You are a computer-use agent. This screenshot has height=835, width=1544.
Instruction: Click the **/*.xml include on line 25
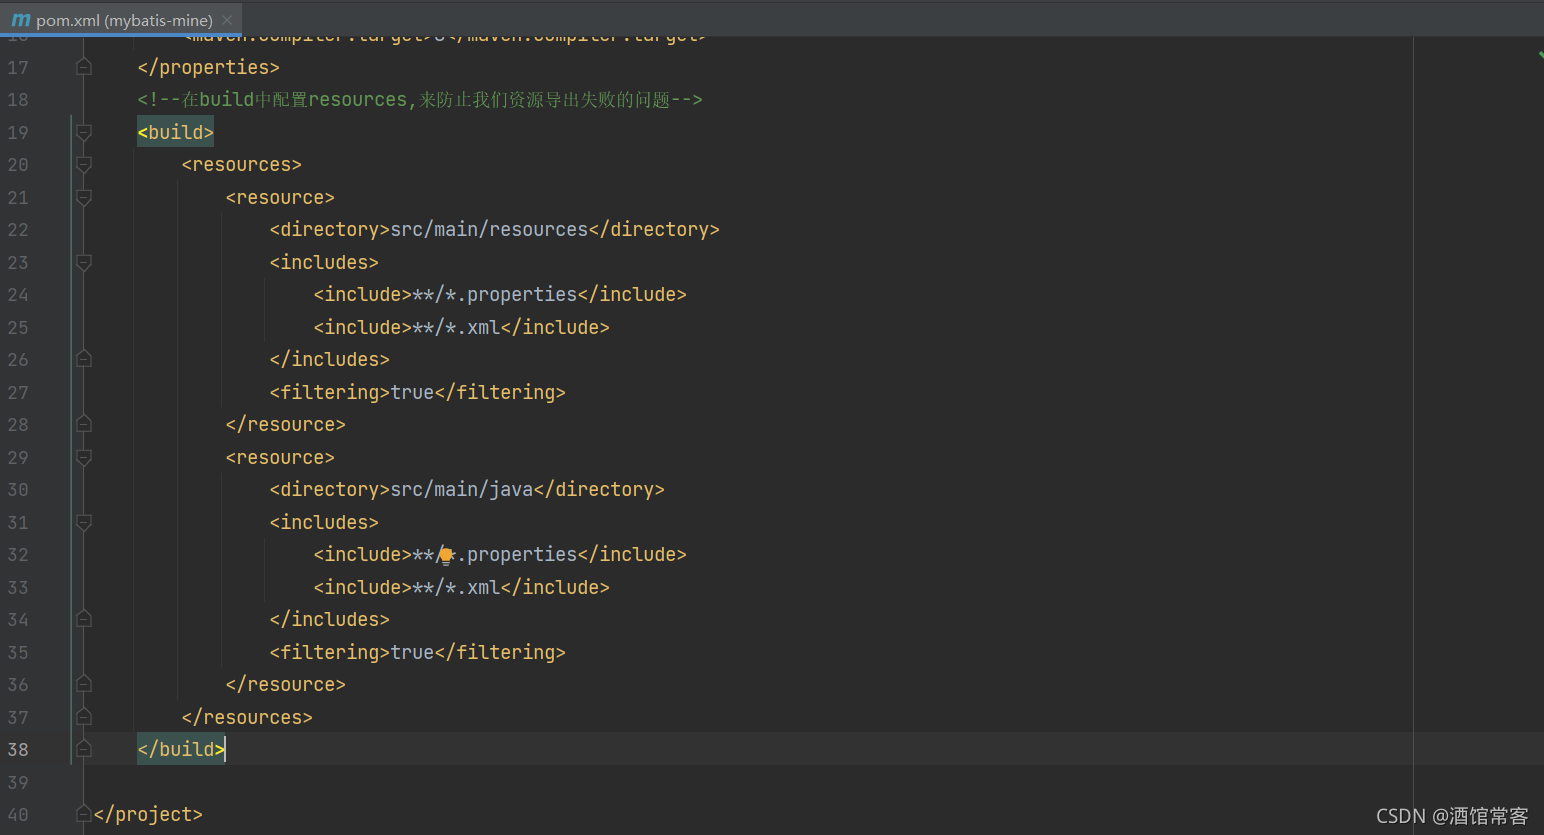[462, 327]
